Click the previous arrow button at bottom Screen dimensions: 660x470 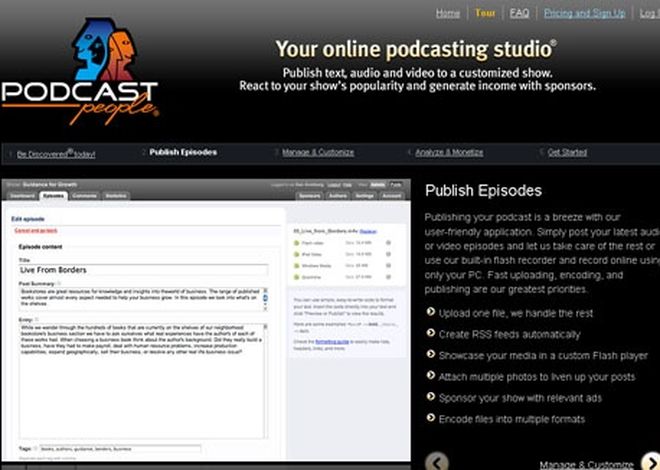coord(436,462)
